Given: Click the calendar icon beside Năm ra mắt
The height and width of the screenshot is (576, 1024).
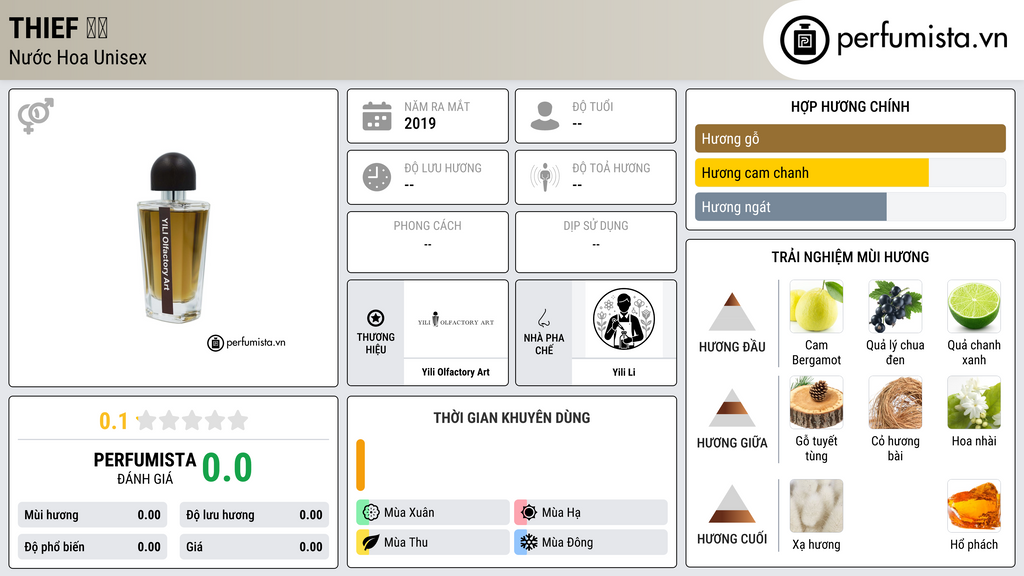Looking at the screenshot, I should point(377,116).
